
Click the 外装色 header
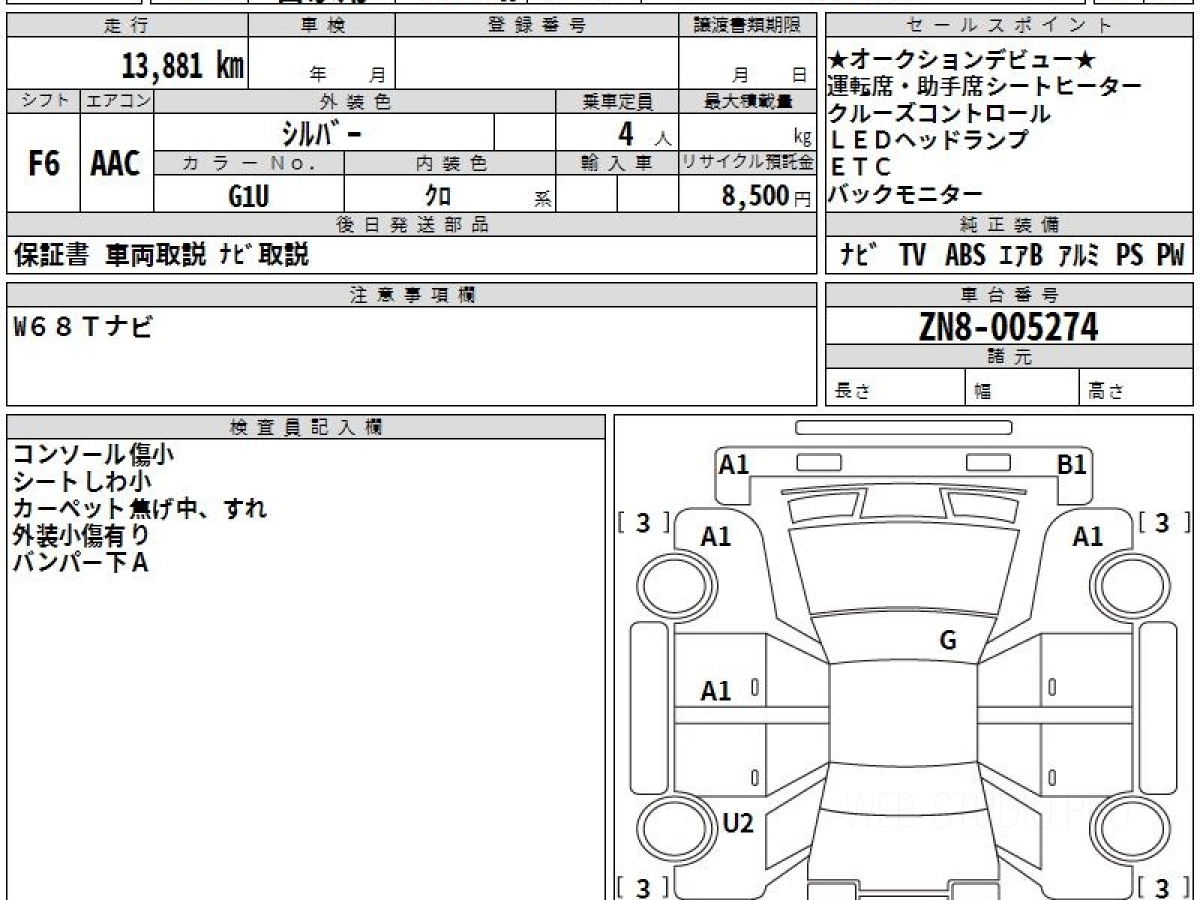click(x=355, y=102)
